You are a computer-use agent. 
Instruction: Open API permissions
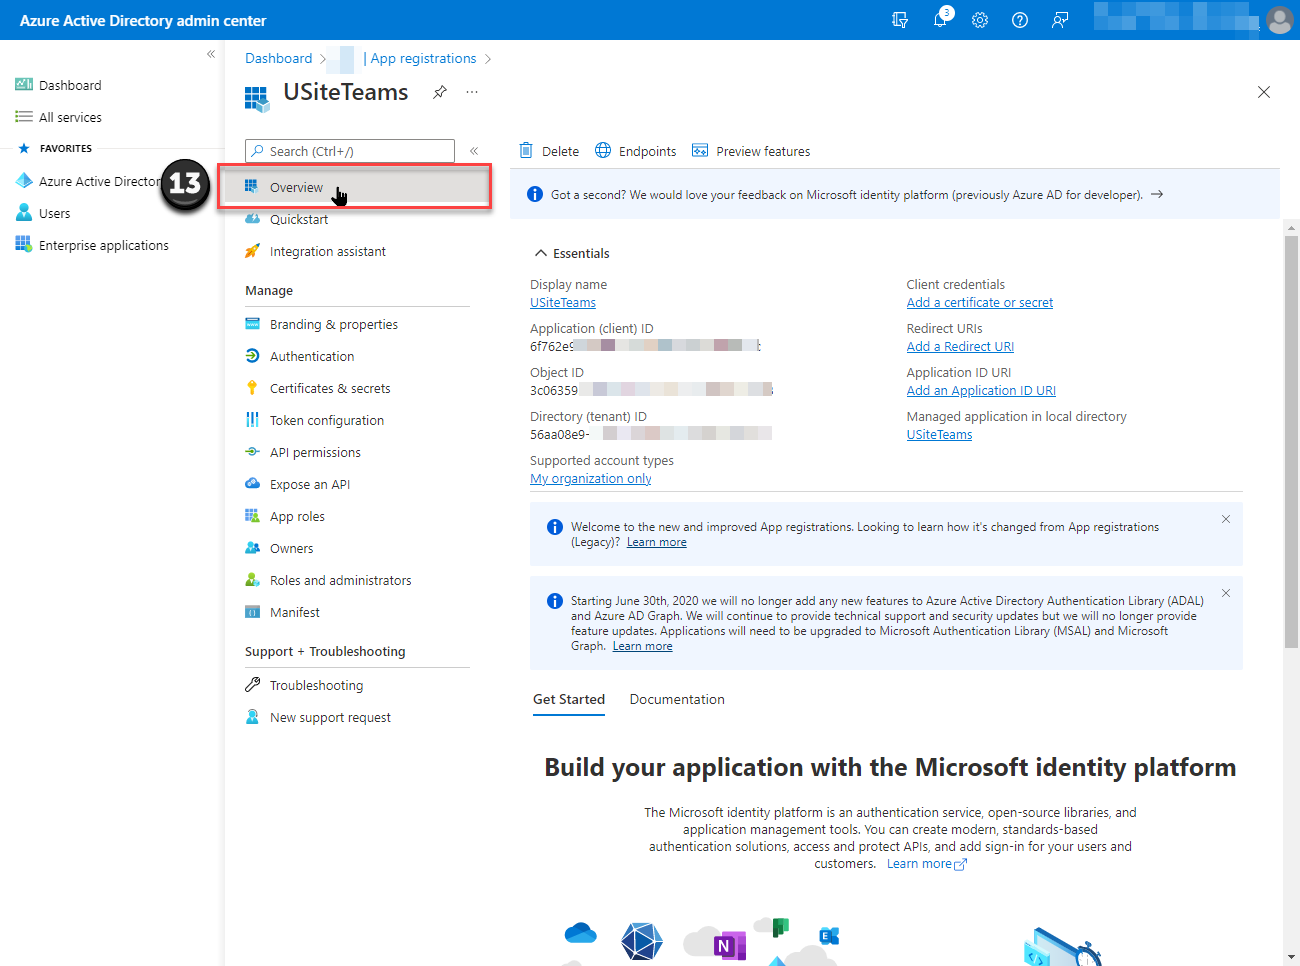[303, 452]
